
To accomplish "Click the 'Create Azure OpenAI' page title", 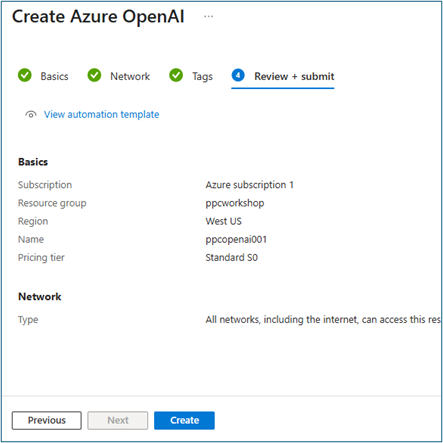I will (98, 17).
